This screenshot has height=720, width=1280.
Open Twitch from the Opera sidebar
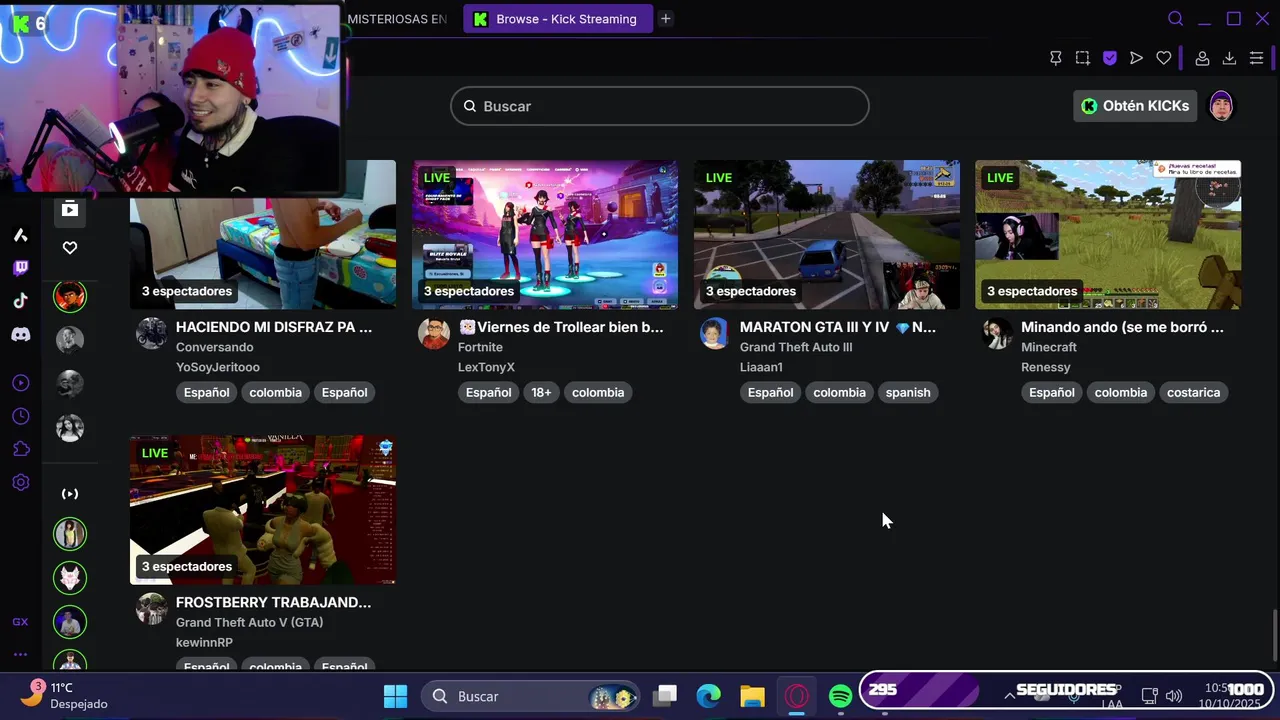(20, 268)
